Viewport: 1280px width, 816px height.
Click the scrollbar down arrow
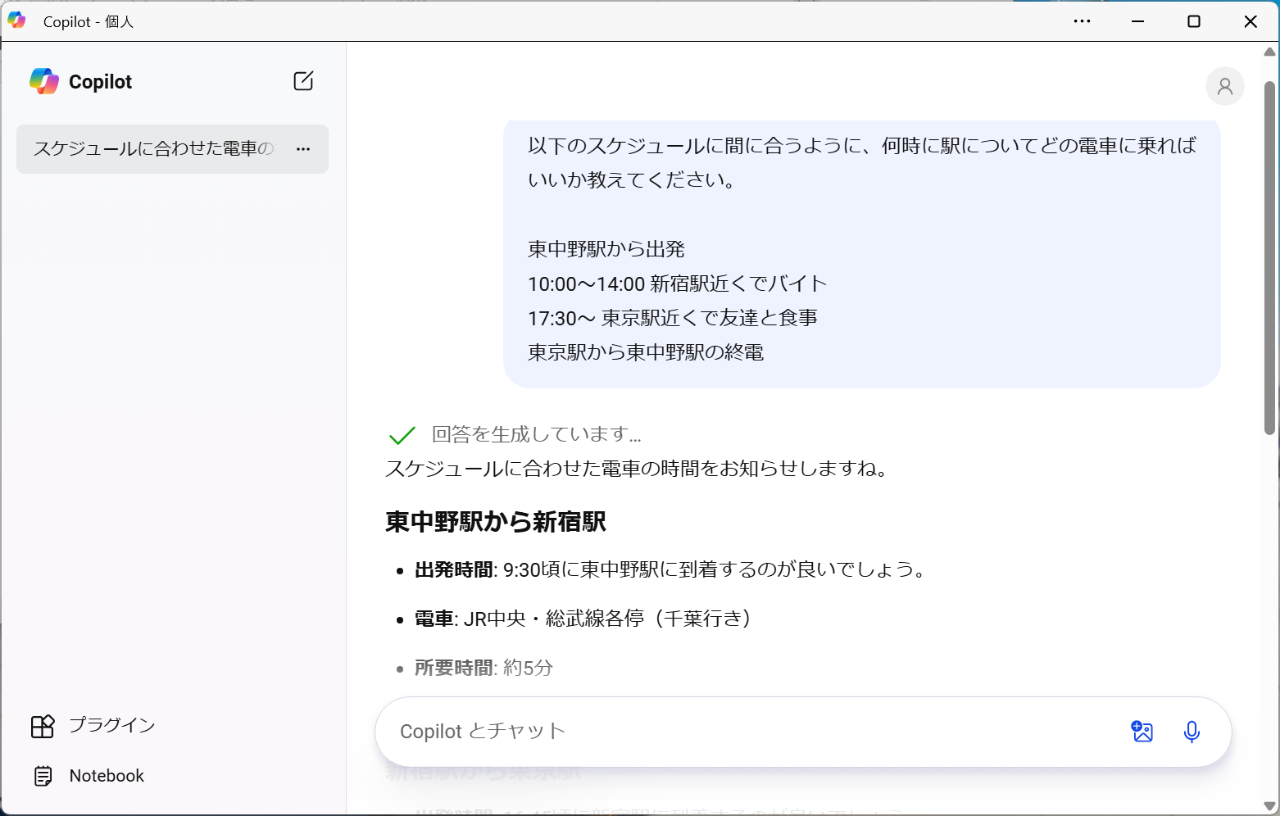click(1269, 805)
